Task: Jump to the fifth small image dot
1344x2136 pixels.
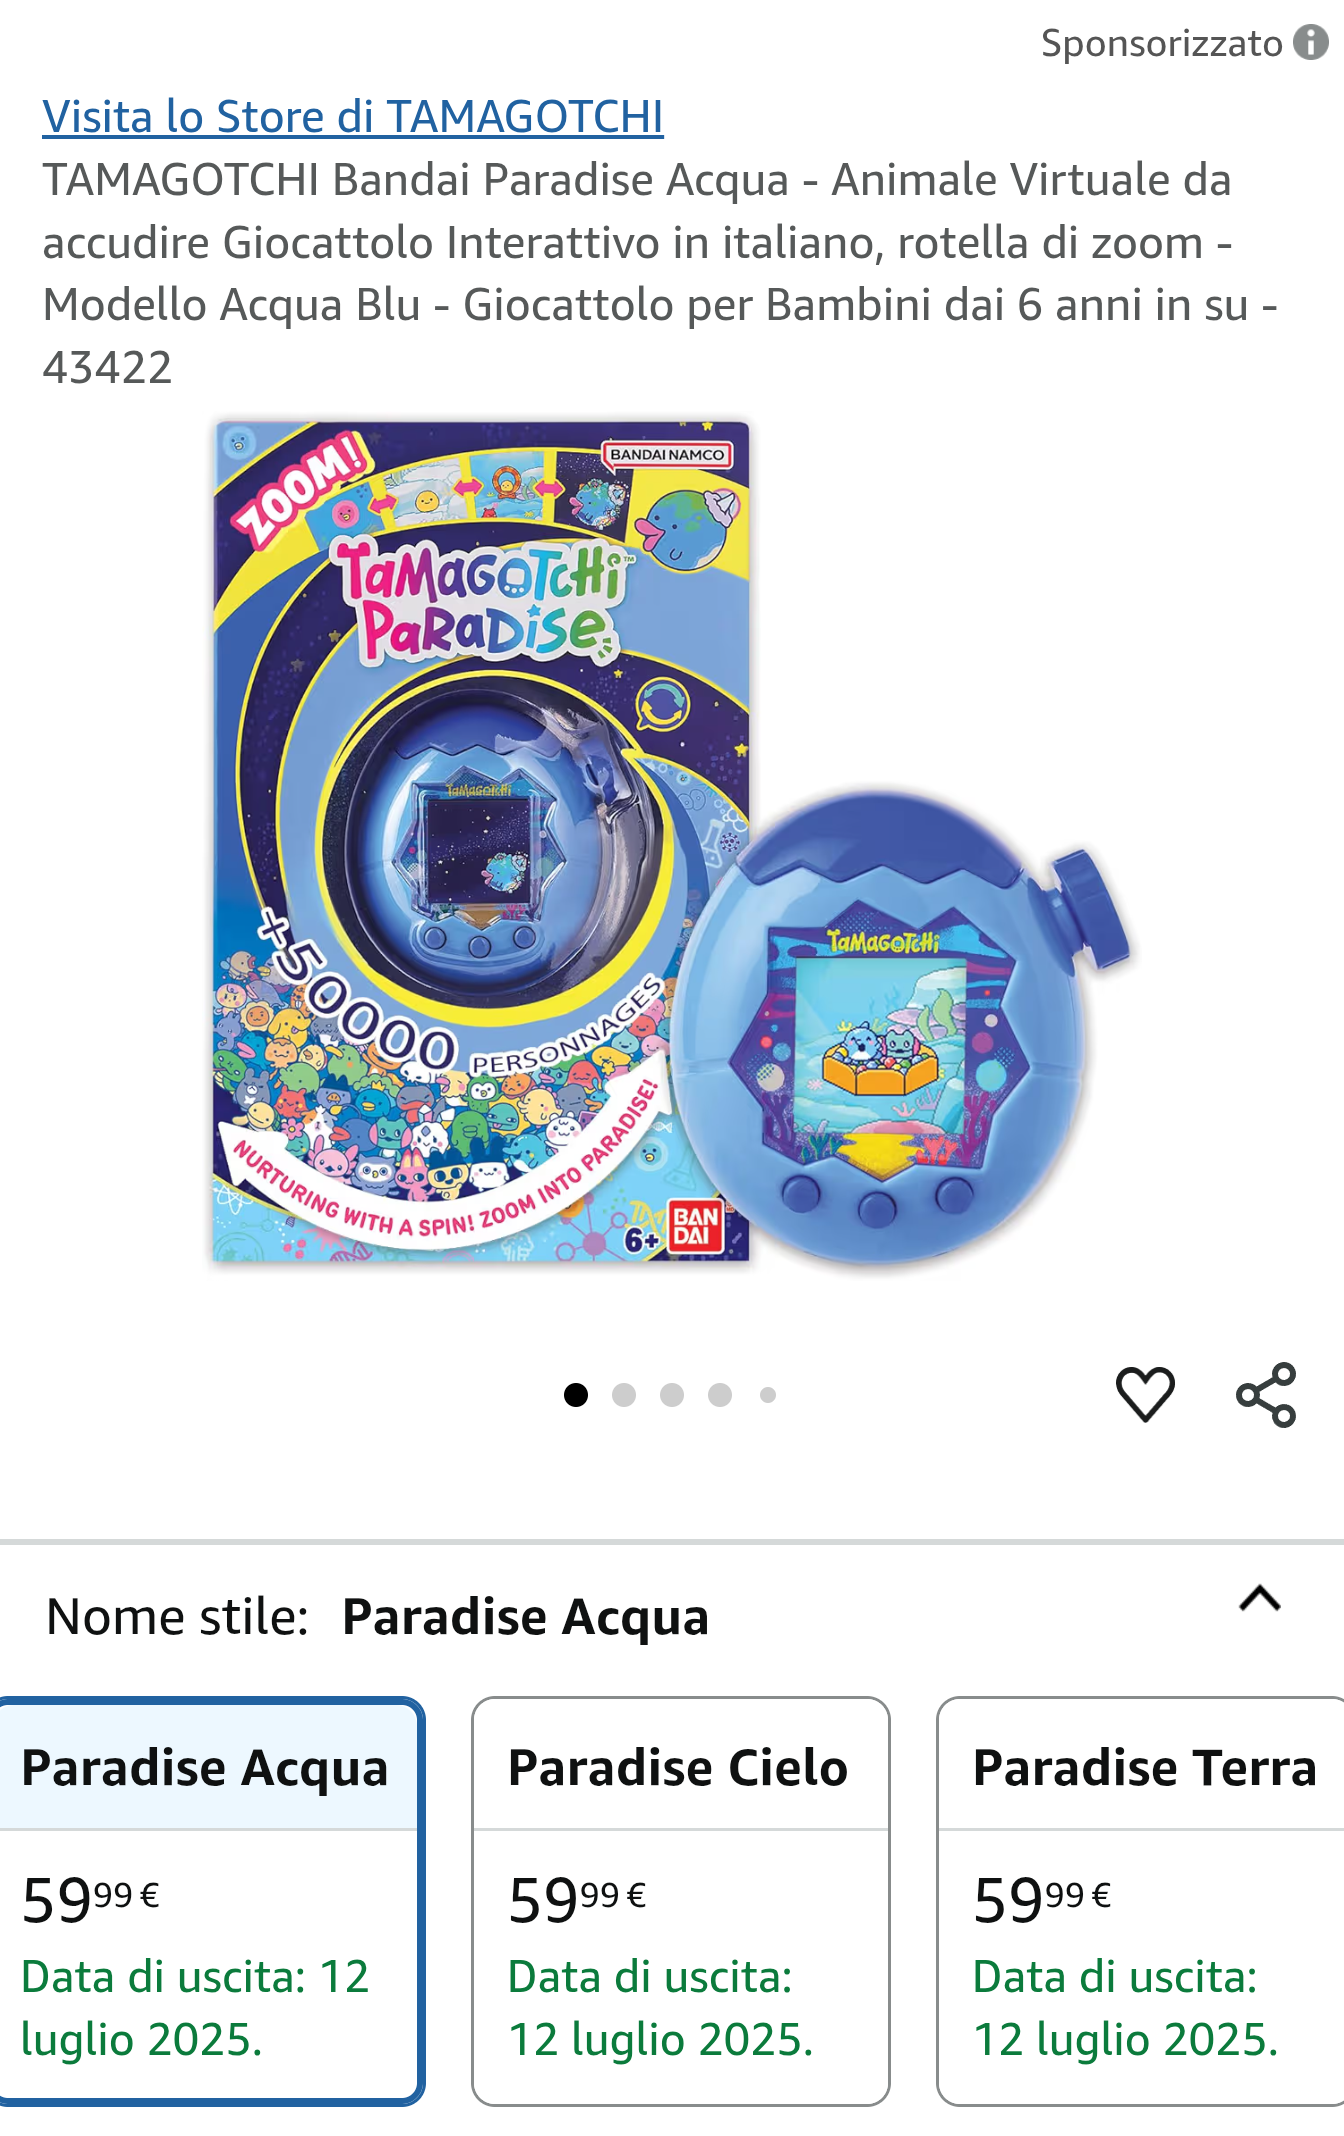Action: (768, 1395)
